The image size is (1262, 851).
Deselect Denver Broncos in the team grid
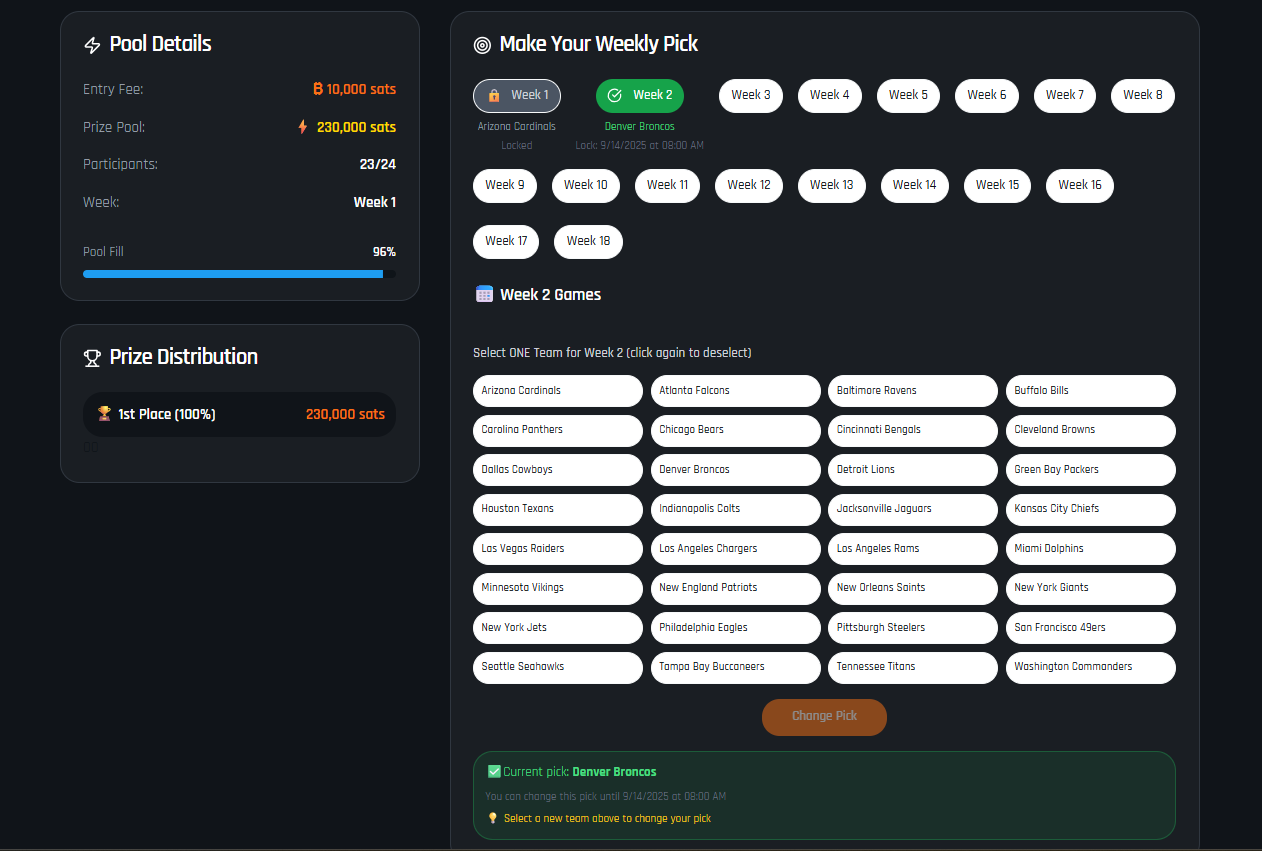tap(736, 470)
